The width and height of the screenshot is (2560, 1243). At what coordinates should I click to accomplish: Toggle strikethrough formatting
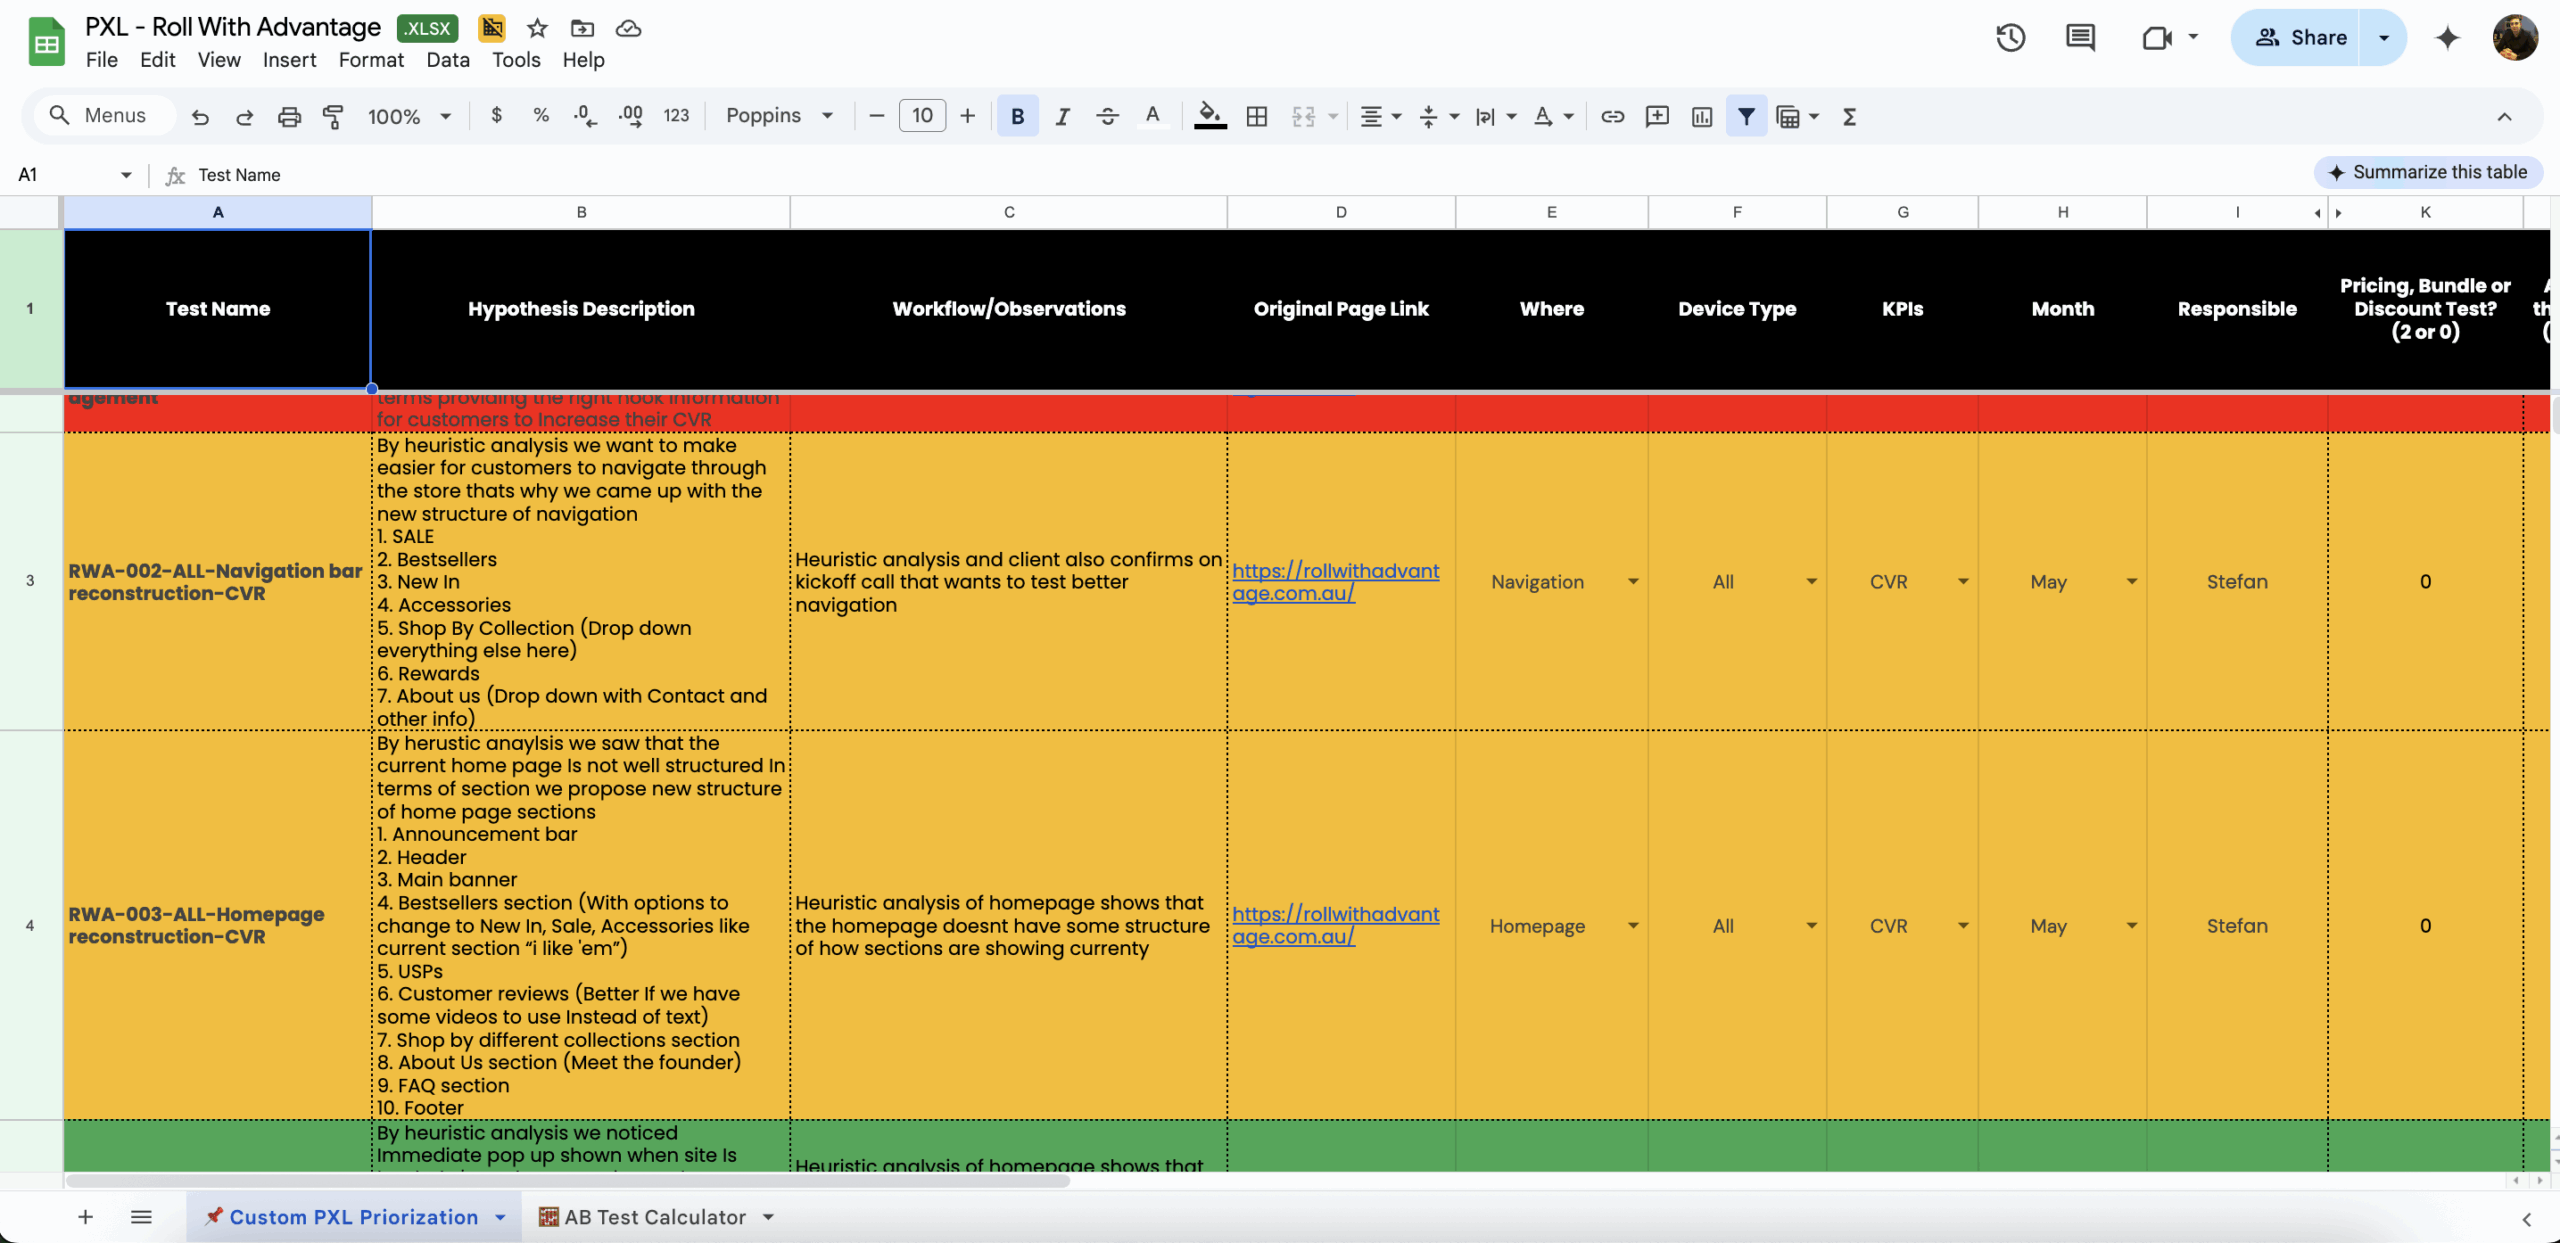coord(1107,116)
